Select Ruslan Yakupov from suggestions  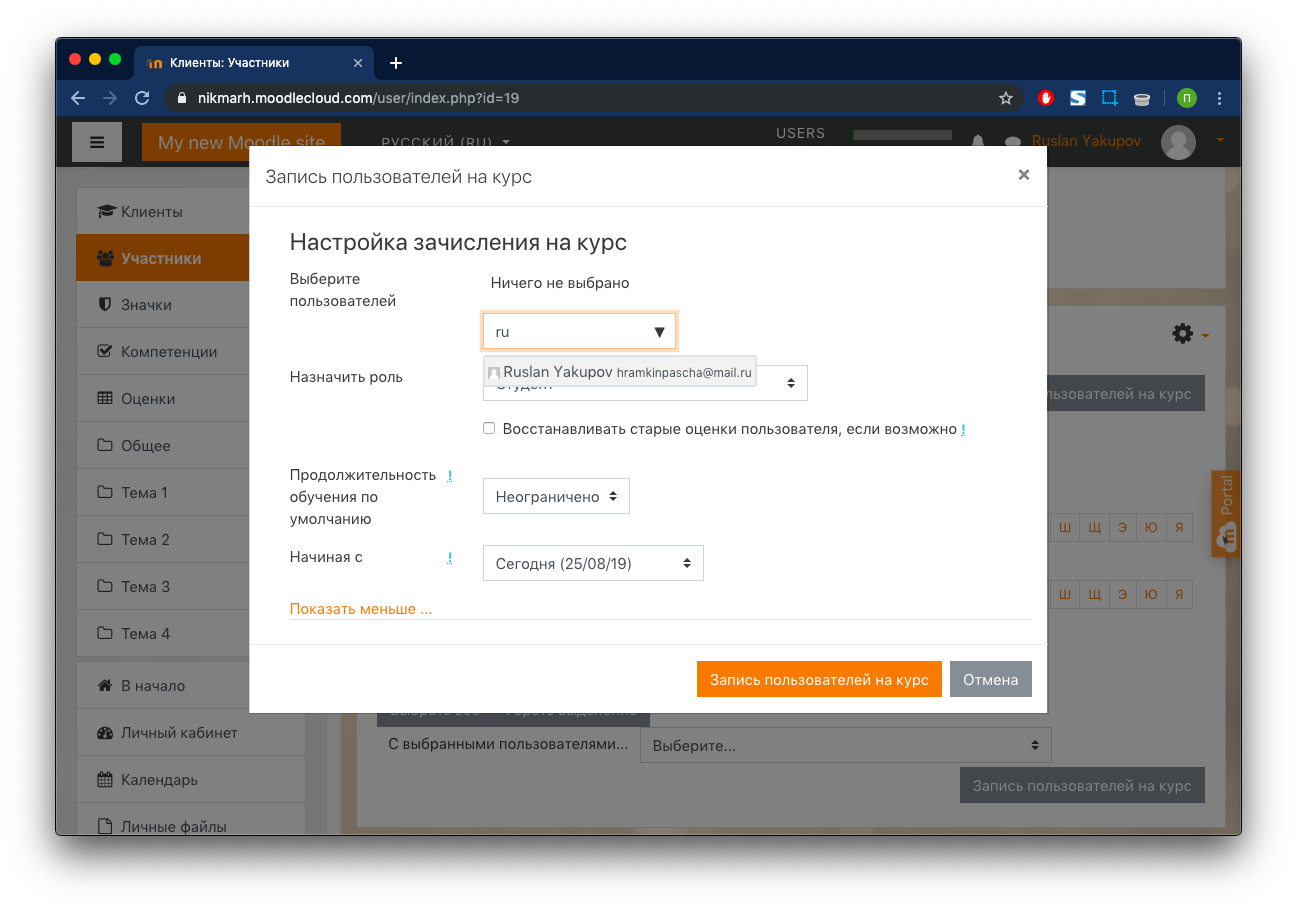click(619, 372)
